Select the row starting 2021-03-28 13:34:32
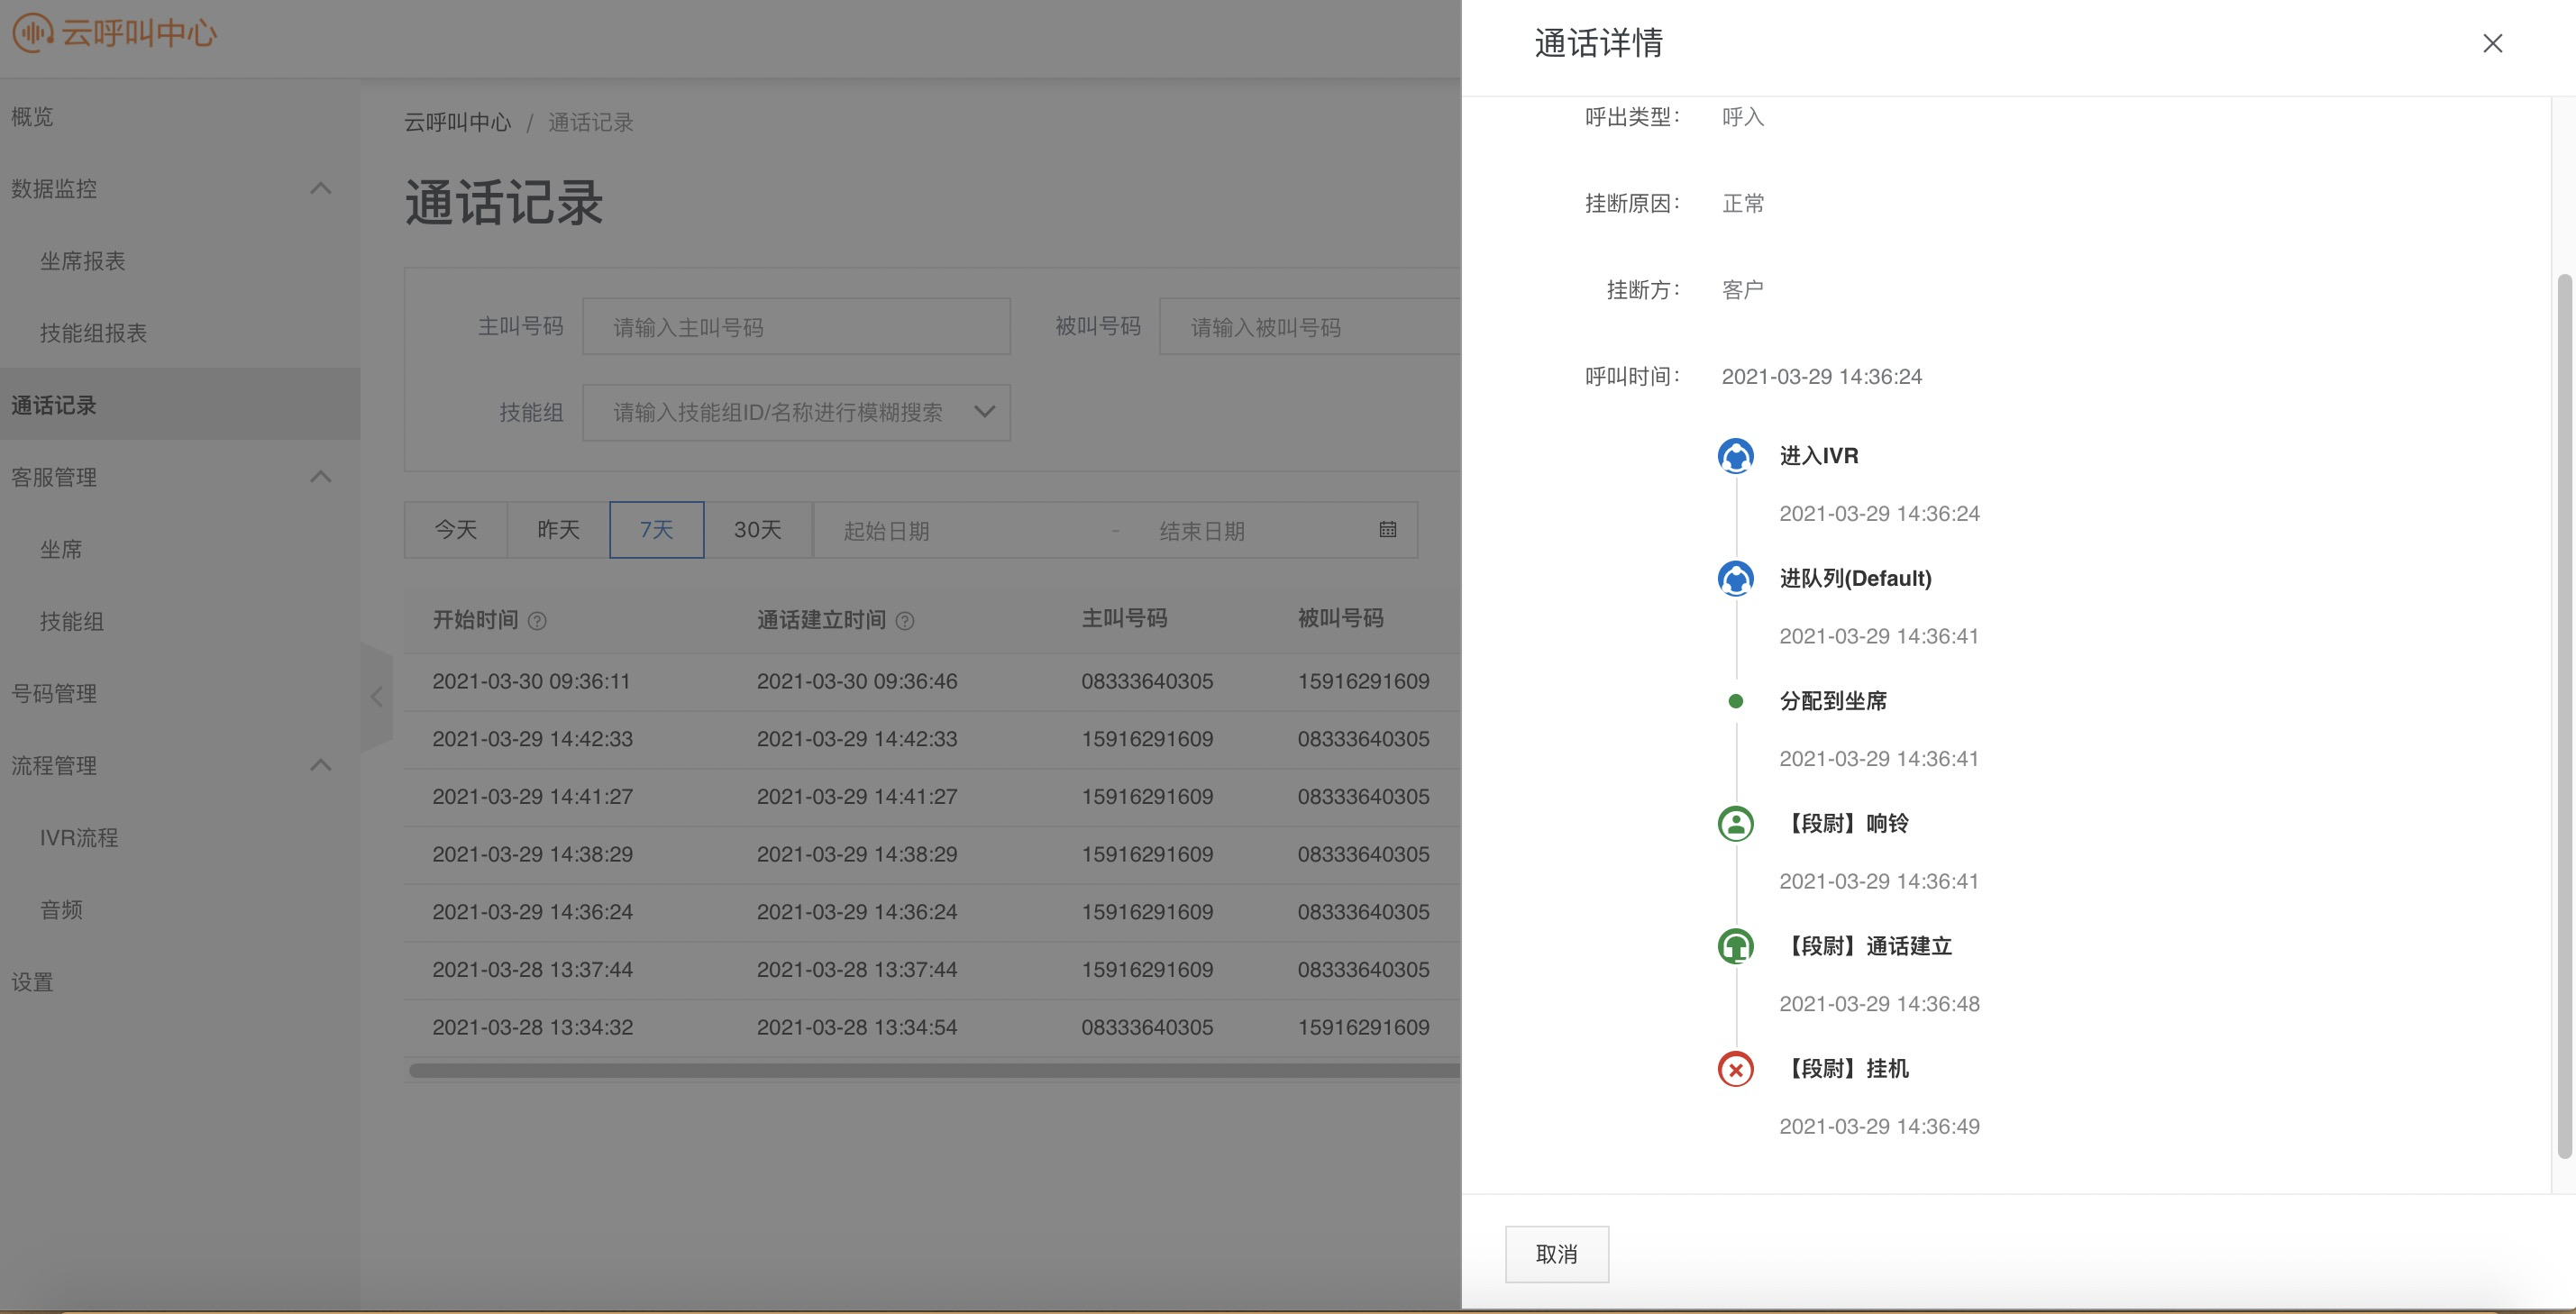 pos(932,1028)
